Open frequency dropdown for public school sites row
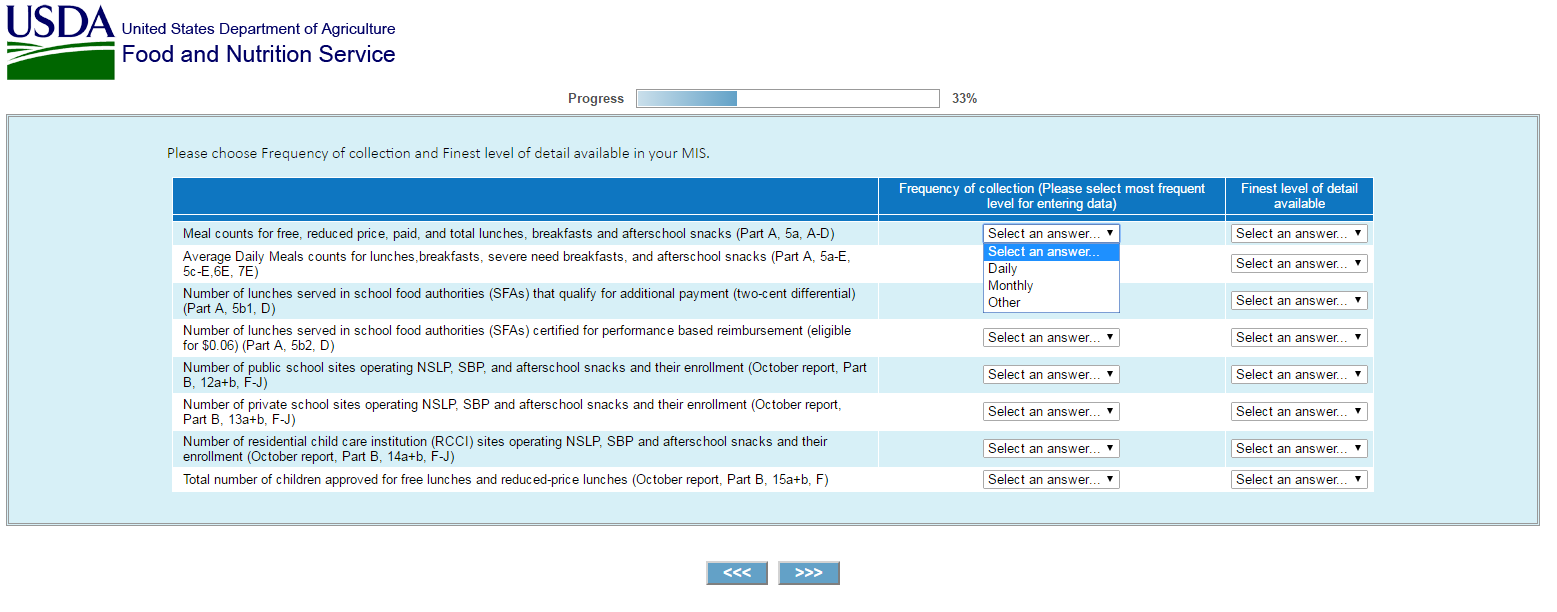 click(1050, 375)
